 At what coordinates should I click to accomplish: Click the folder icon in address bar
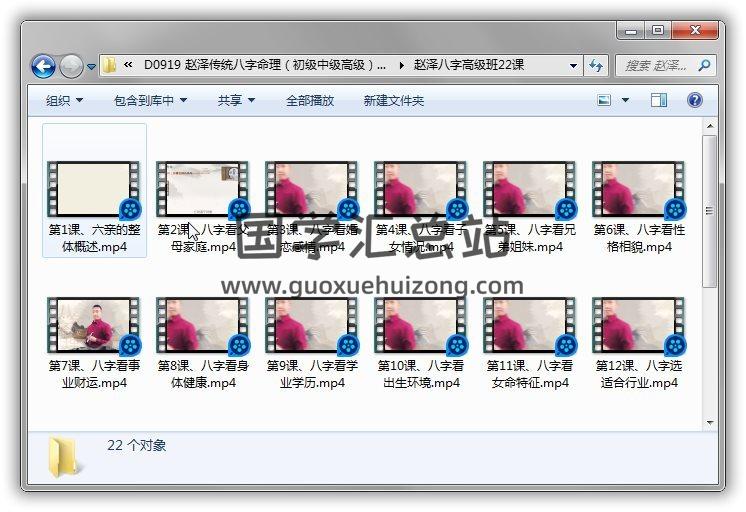pos(110,65)
